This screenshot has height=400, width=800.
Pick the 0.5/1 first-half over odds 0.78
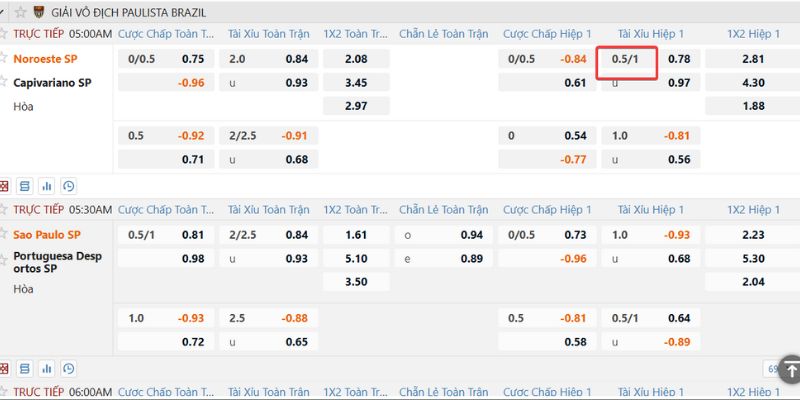[x=678, y=59]
